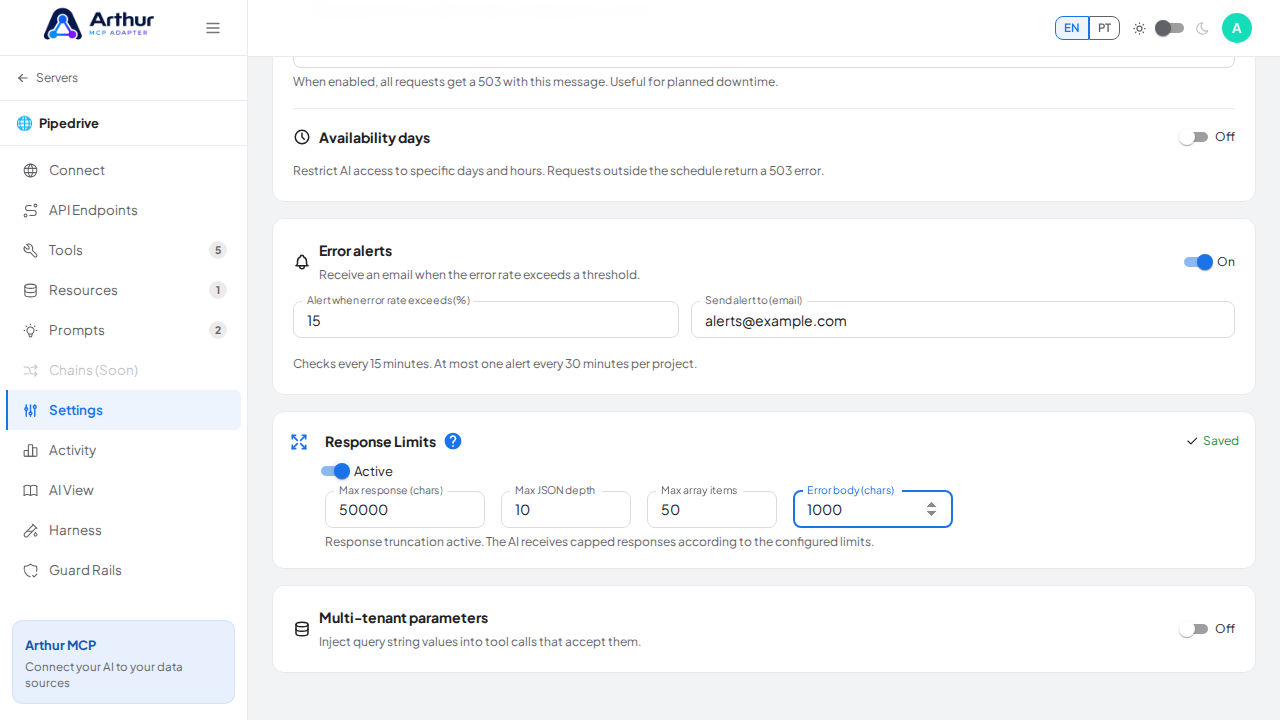Image resolution: width=1280 pixels, height=720 pixels.
Task: Switch language to EN
Action: [x=1072, y=28]
